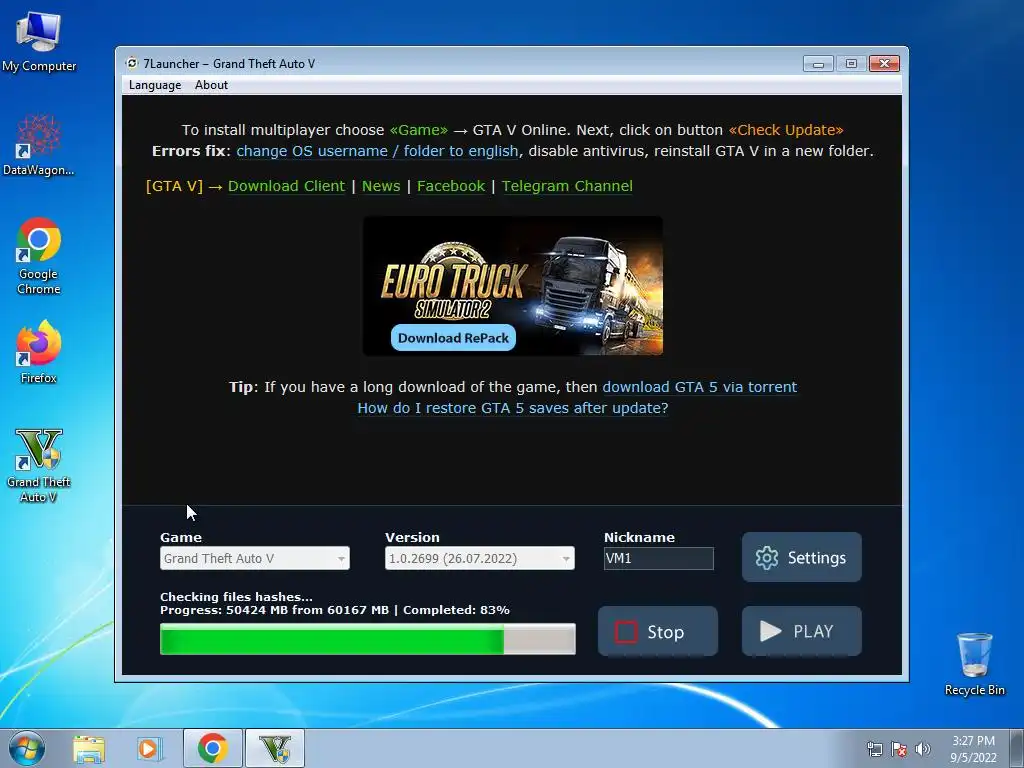Close the 7Launcher window

tap(884, 63)
